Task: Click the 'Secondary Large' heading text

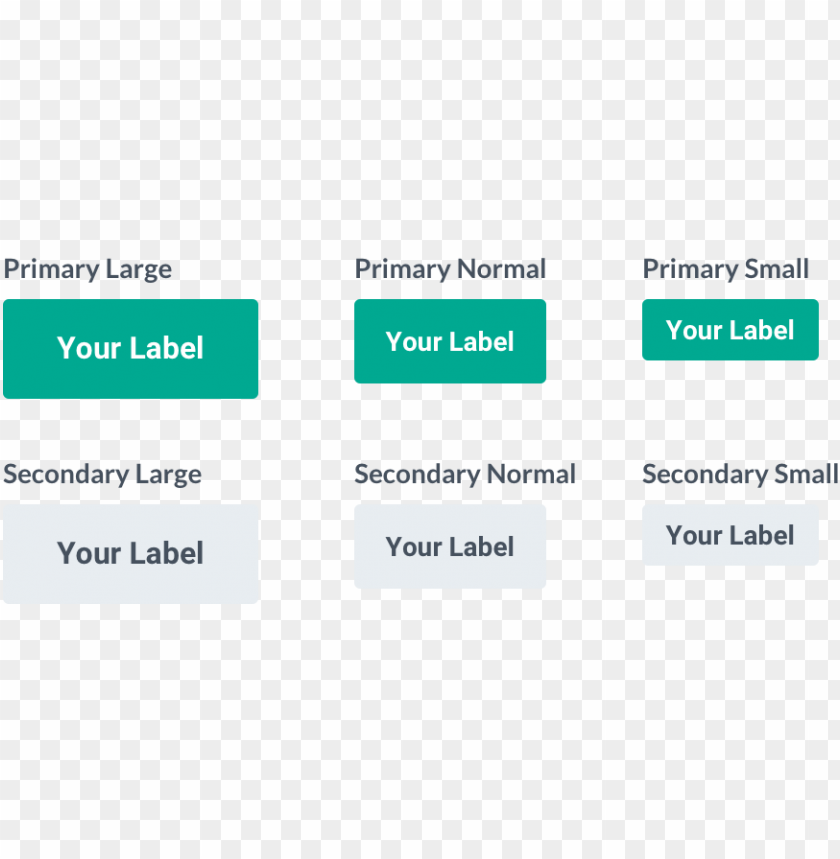Action: click(x=101, y=473)
